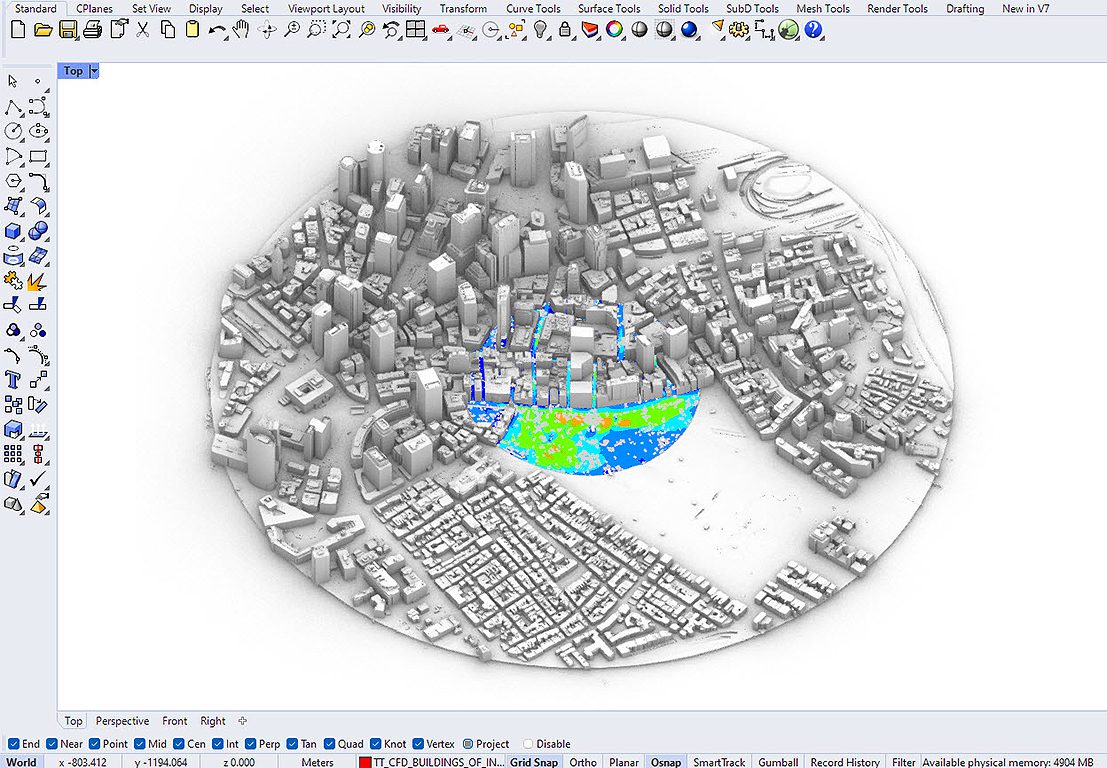Activate the Pan view tool
Viewport: 1107px width, 768px height.
(x=241, y=30)
